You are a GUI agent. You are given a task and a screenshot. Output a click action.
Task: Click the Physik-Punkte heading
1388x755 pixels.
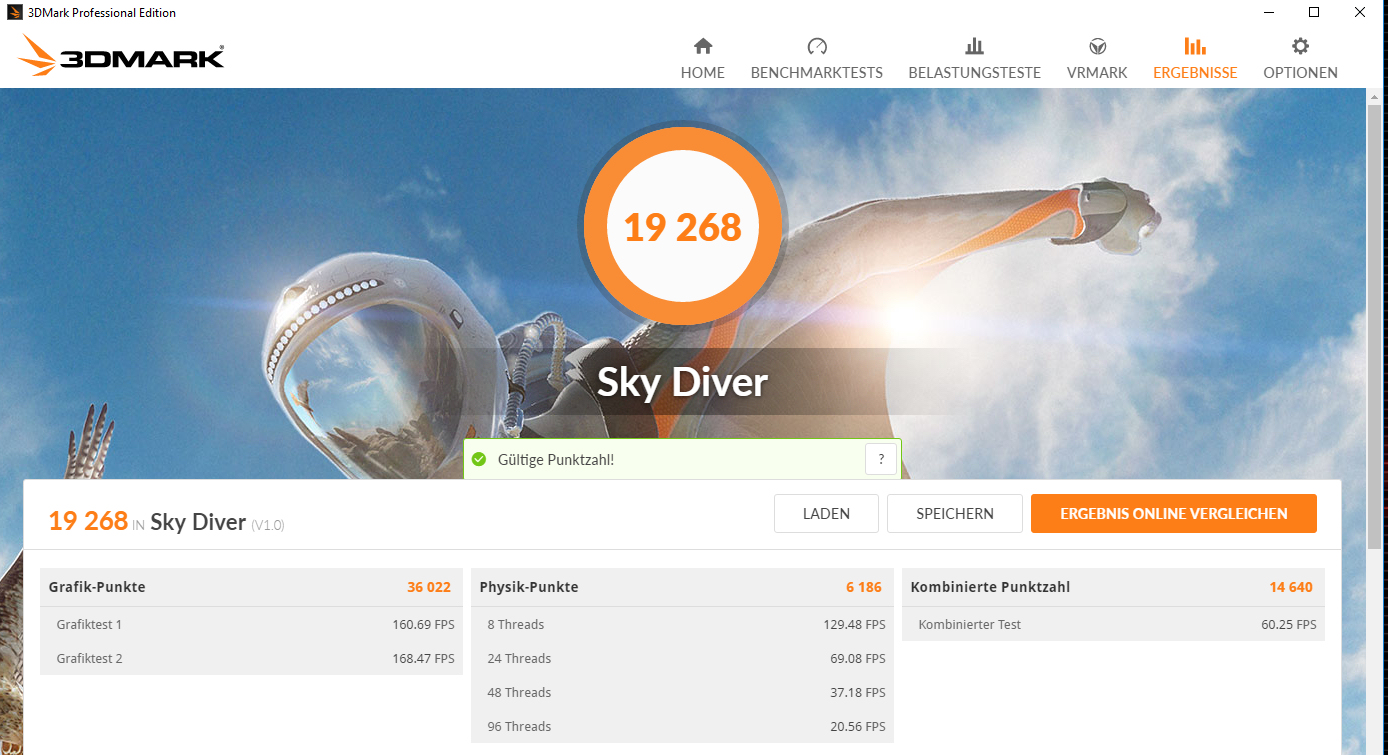coord(529,587)
